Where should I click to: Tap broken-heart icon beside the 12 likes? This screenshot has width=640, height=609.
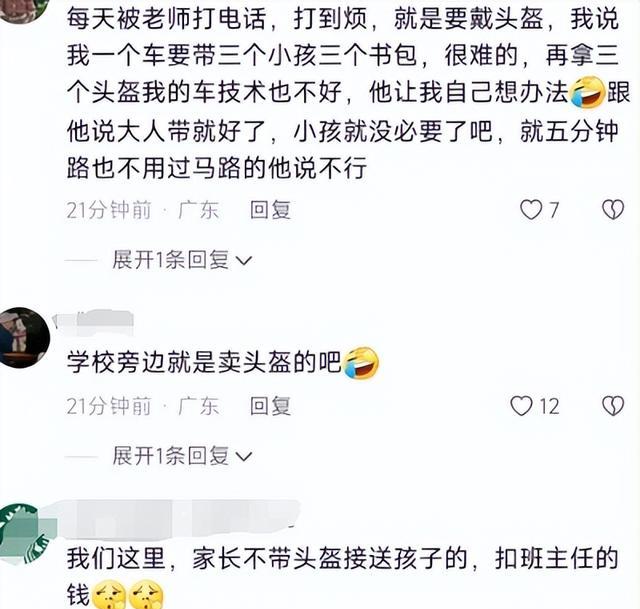pos(613,406)
